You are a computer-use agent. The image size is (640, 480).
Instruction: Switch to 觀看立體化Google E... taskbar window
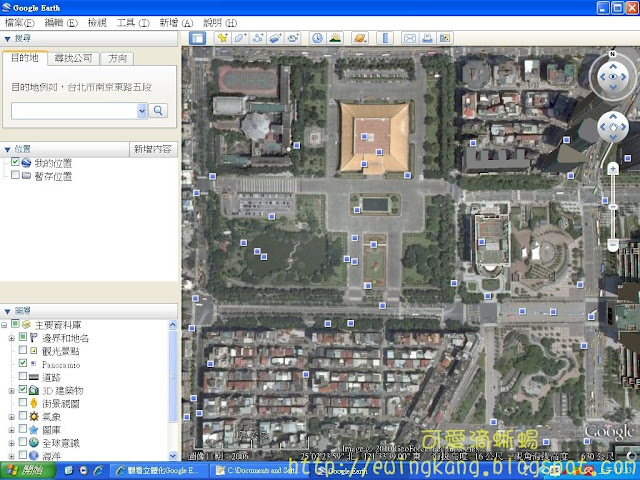coord(159,471)
